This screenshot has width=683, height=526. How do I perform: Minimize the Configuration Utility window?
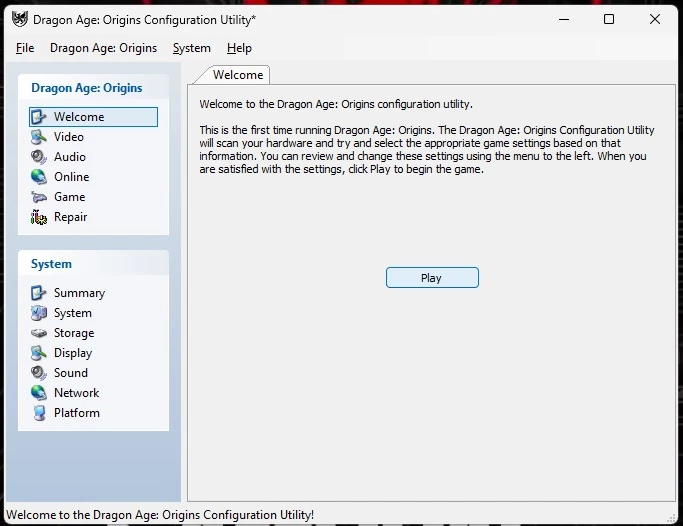pyautogui.click(x=564, y=19)
